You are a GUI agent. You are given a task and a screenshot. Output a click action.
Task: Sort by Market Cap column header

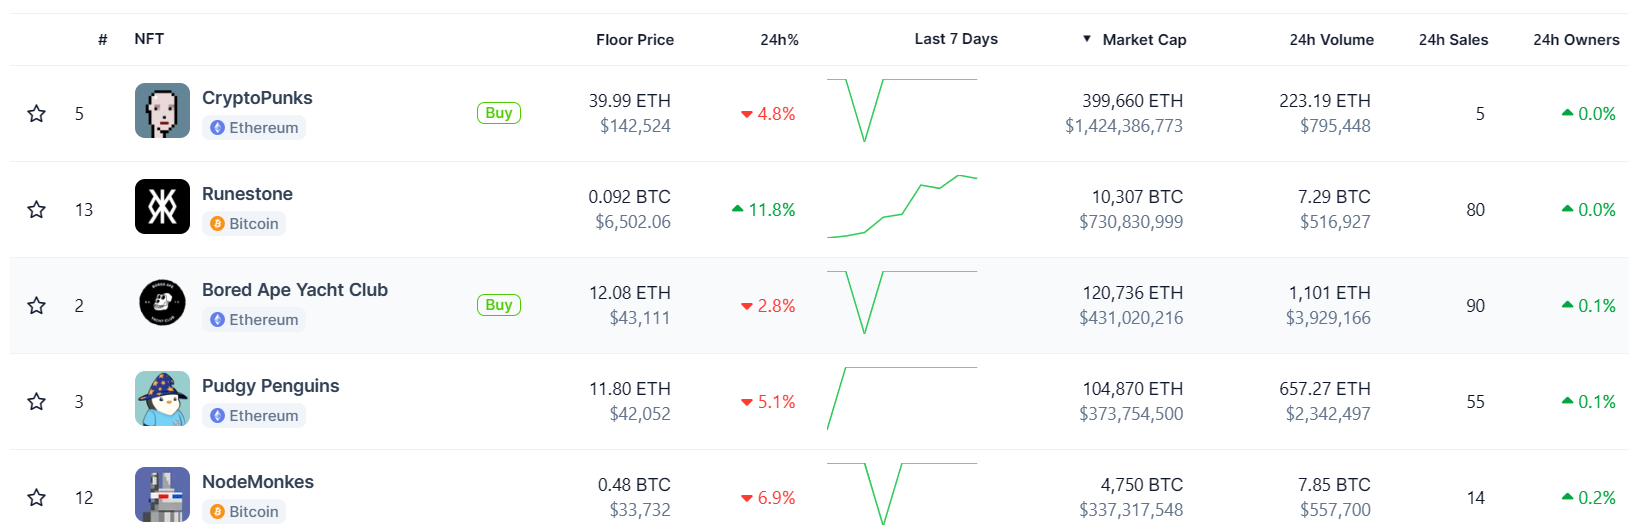pos(1143,40)
